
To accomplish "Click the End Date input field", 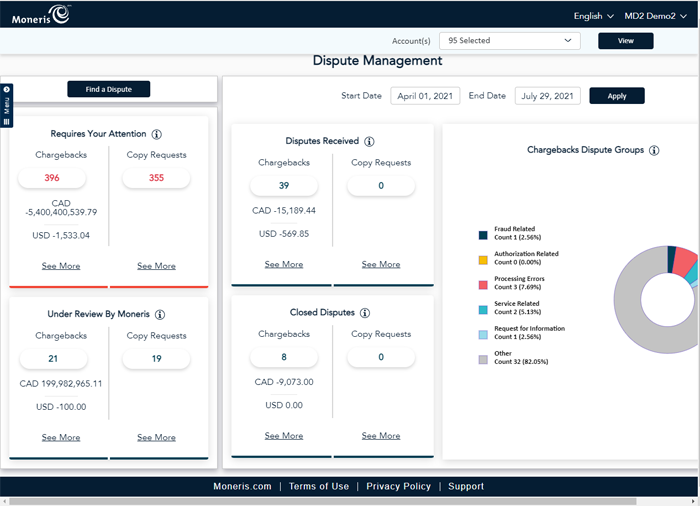I will (548, 96).
